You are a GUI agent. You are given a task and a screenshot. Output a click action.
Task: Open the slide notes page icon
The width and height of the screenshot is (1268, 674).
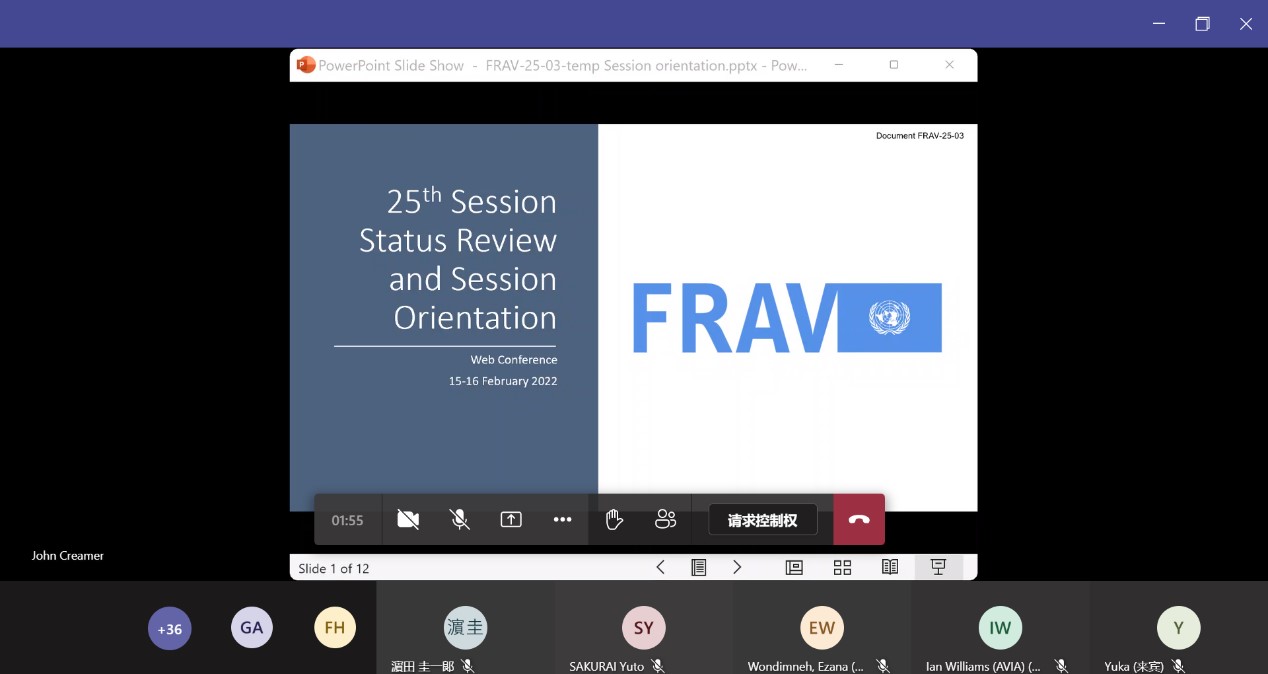(x=699, y=568)
